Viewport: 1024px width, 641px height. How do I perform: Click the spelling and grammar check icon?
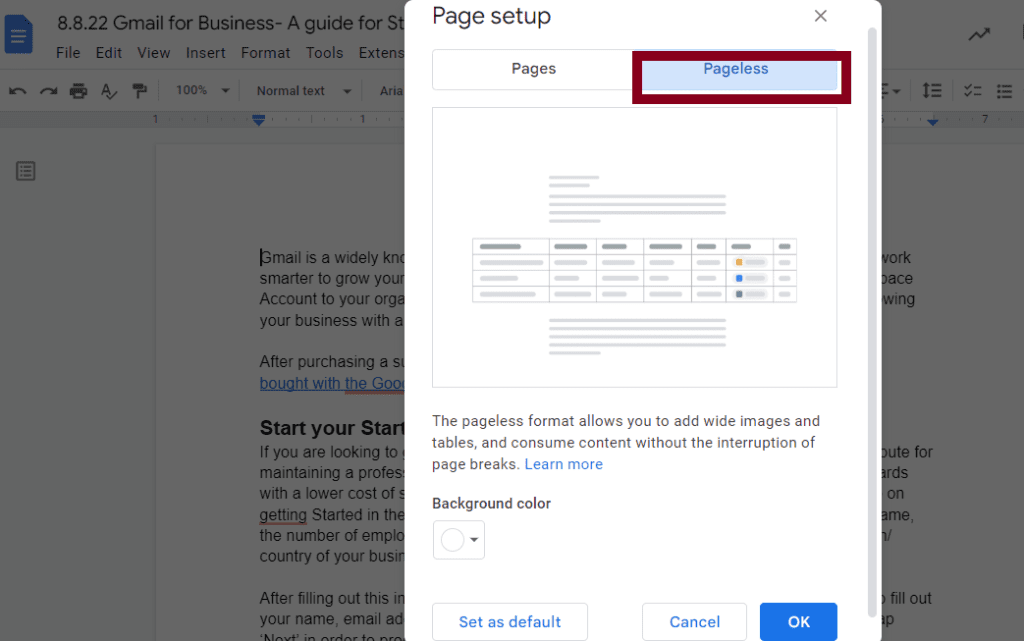click(109, 91)
